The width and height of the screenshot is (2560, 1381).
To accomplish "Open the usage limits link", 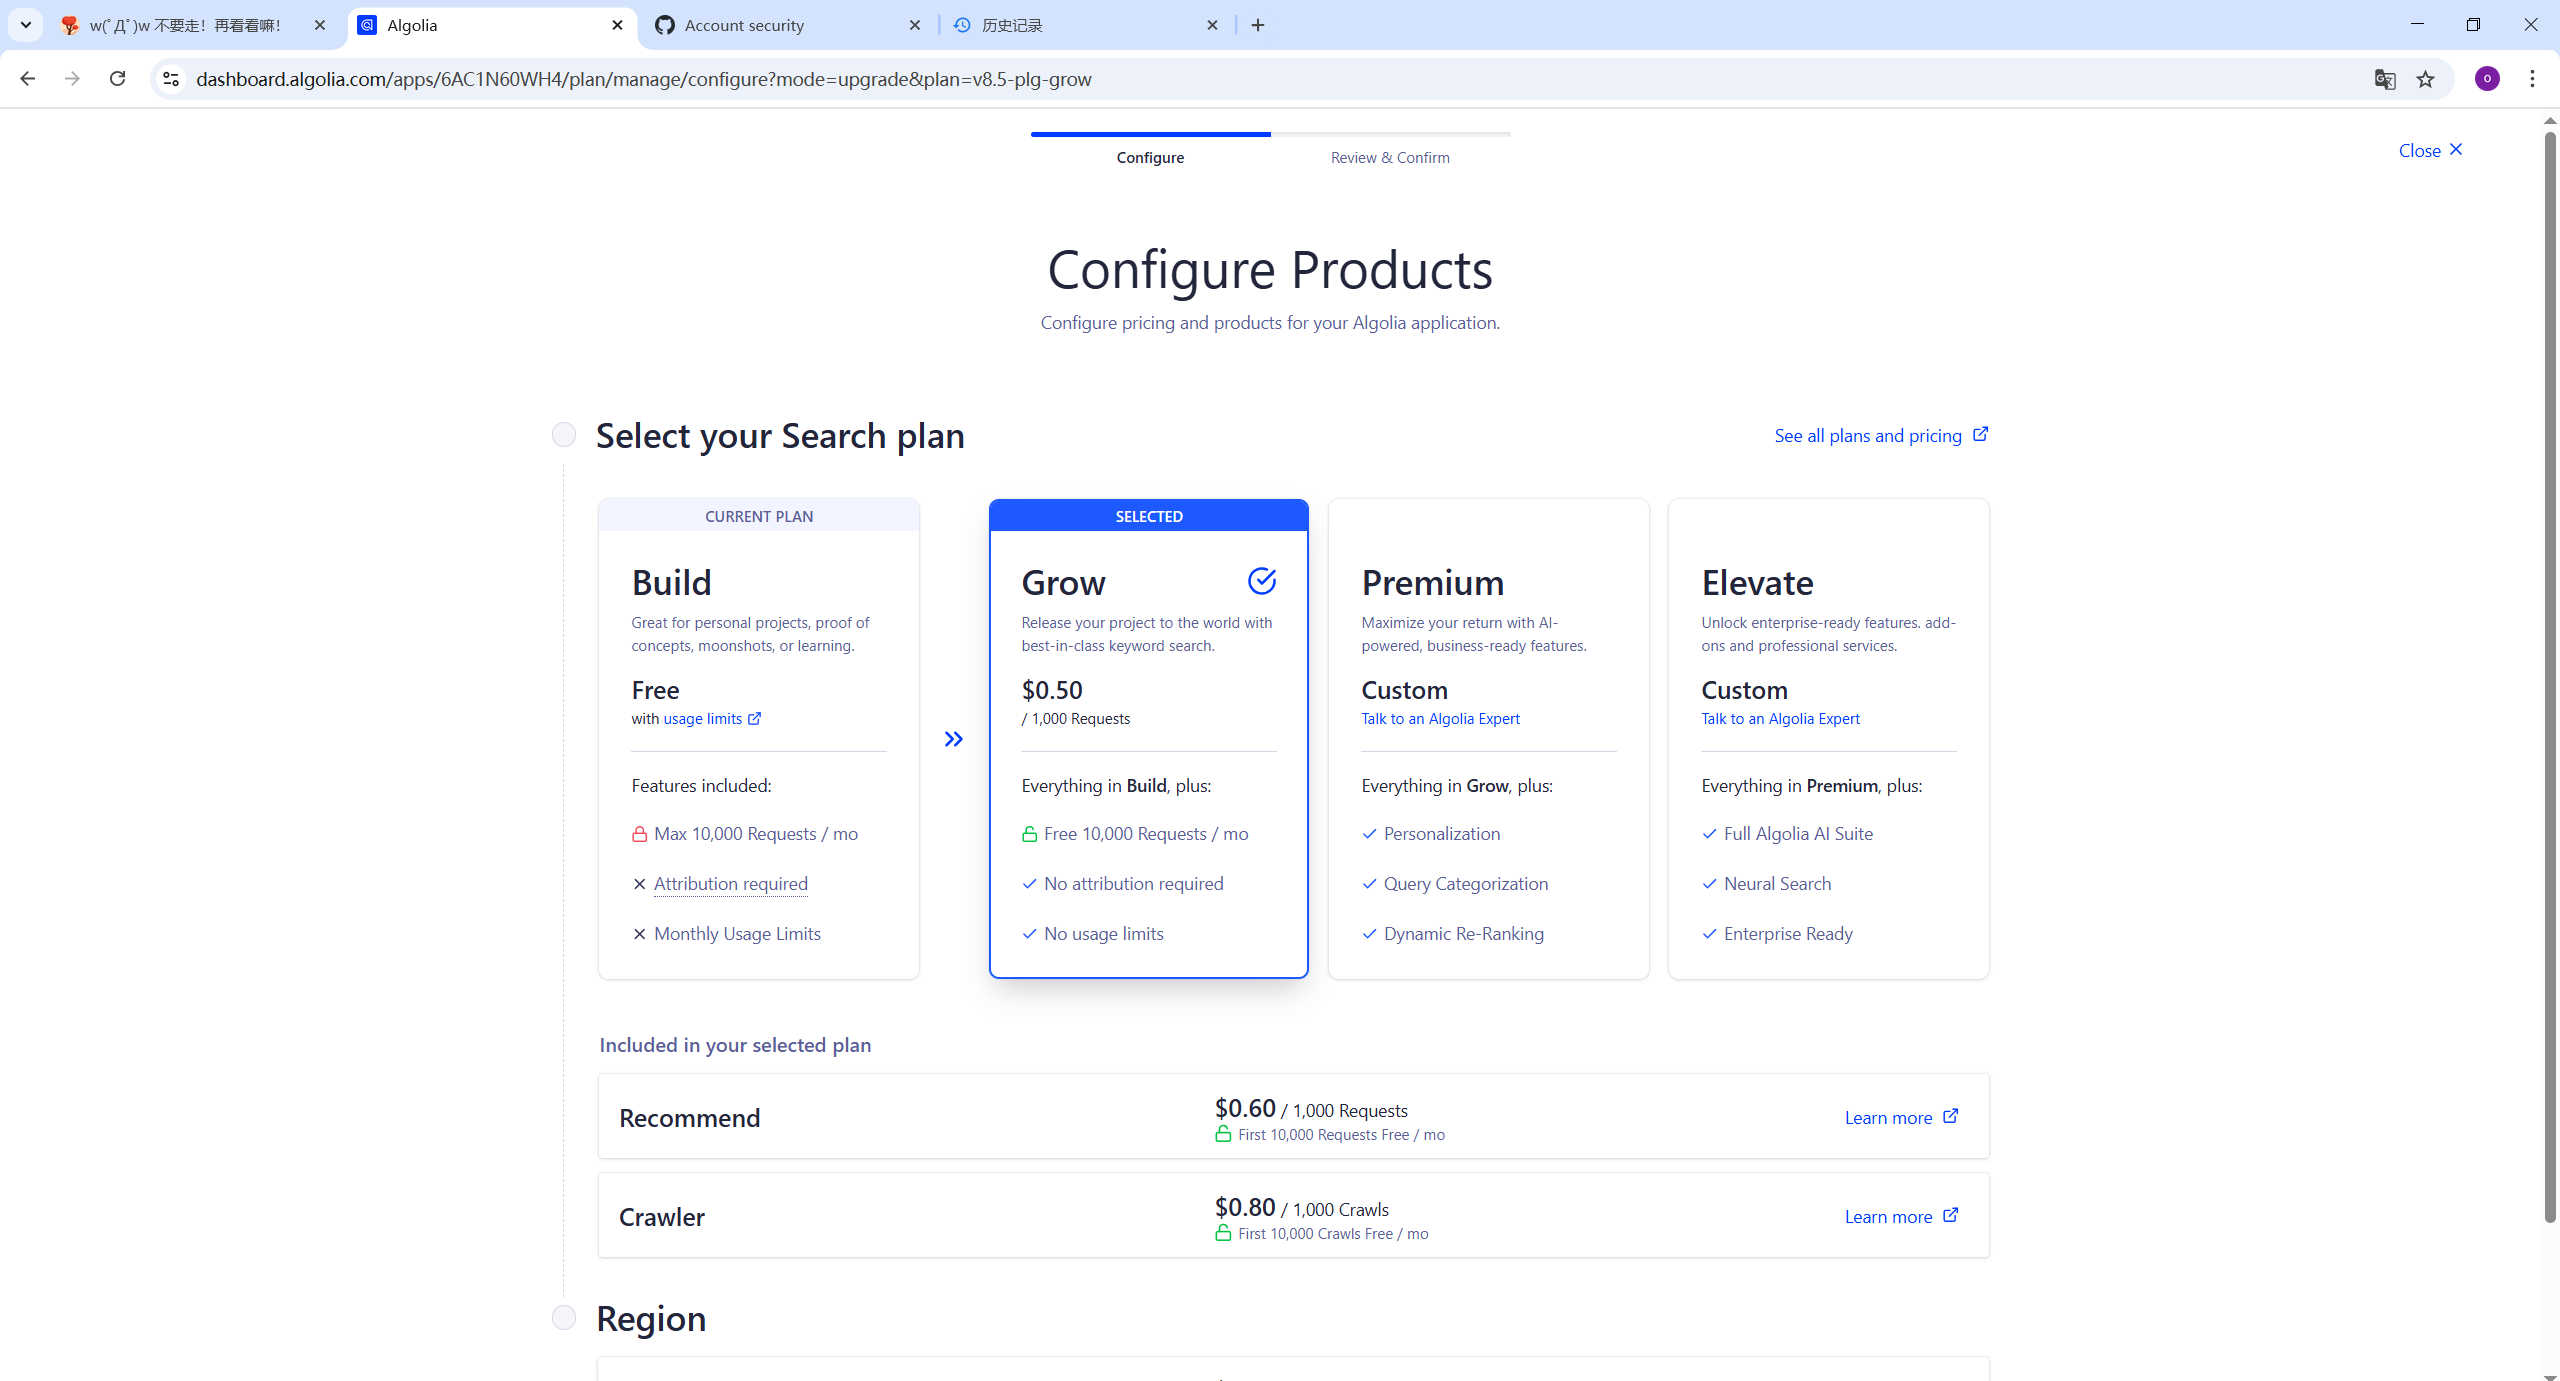I will (703, 719).
